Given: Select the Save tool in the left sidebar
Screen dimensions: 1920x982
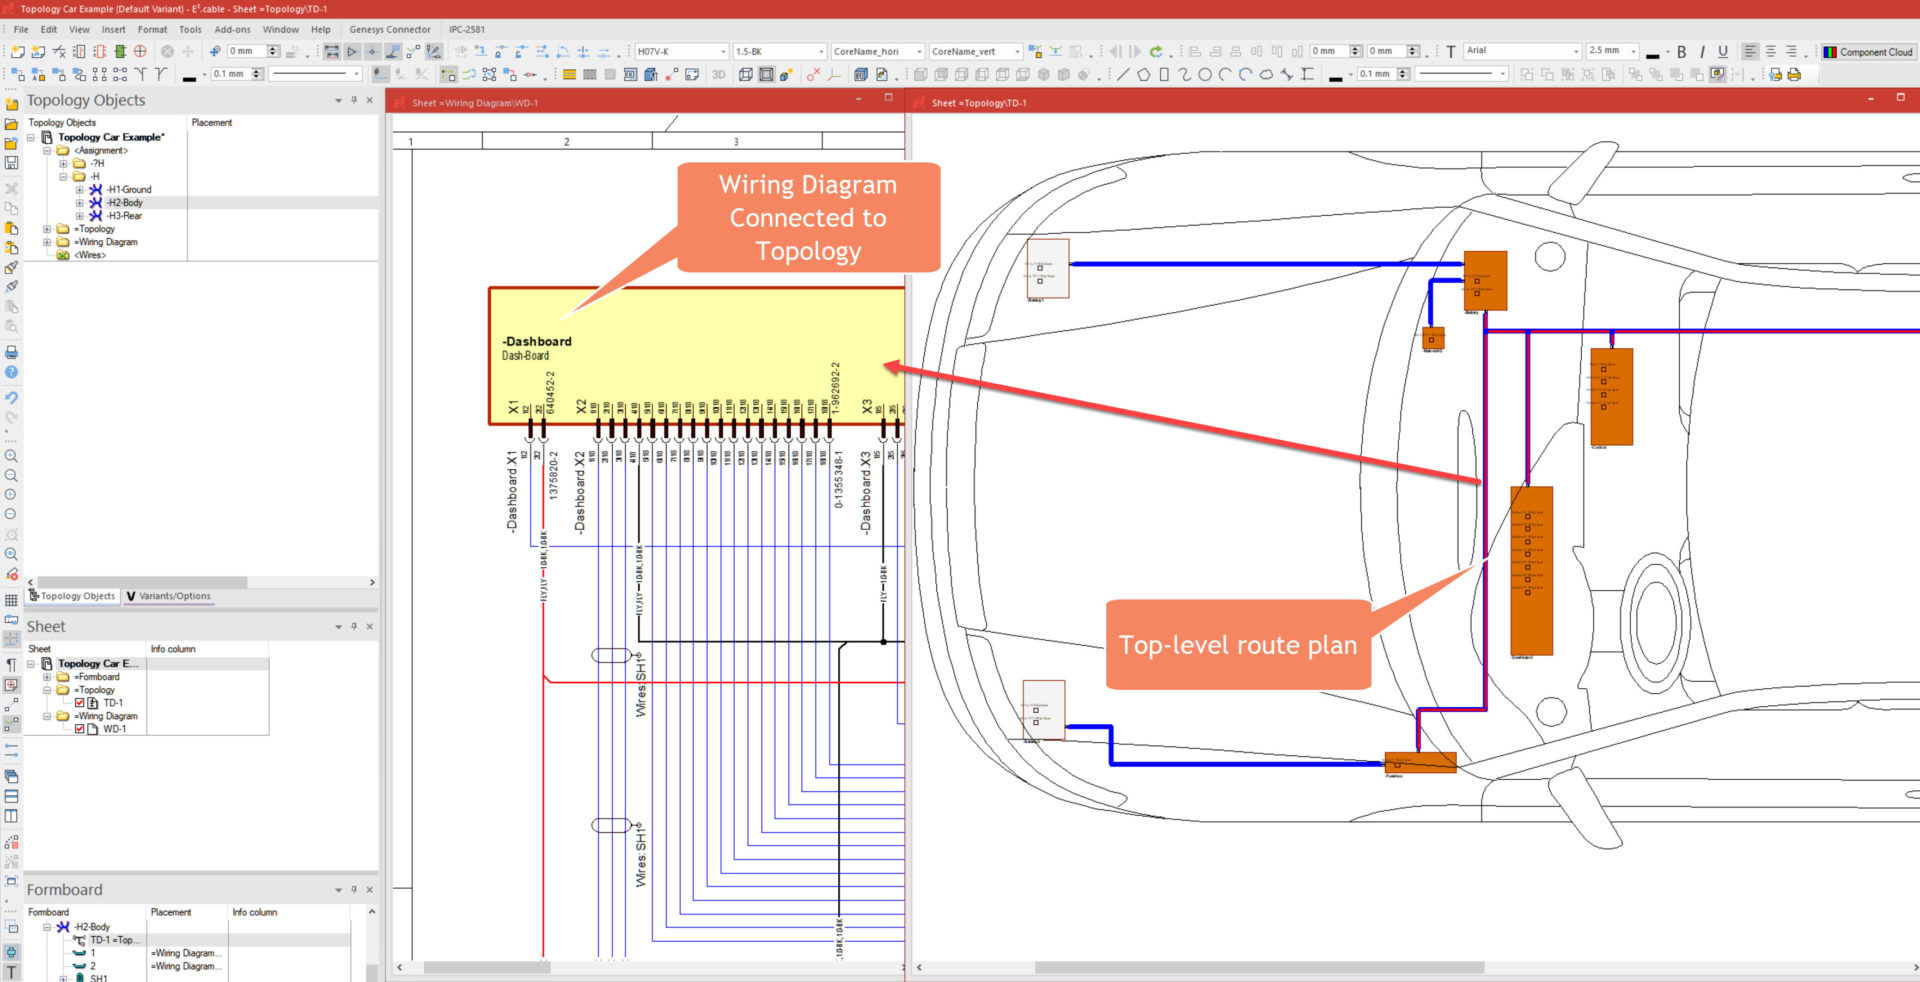Looking at the screenshot, I should click(x=11, y=162).
